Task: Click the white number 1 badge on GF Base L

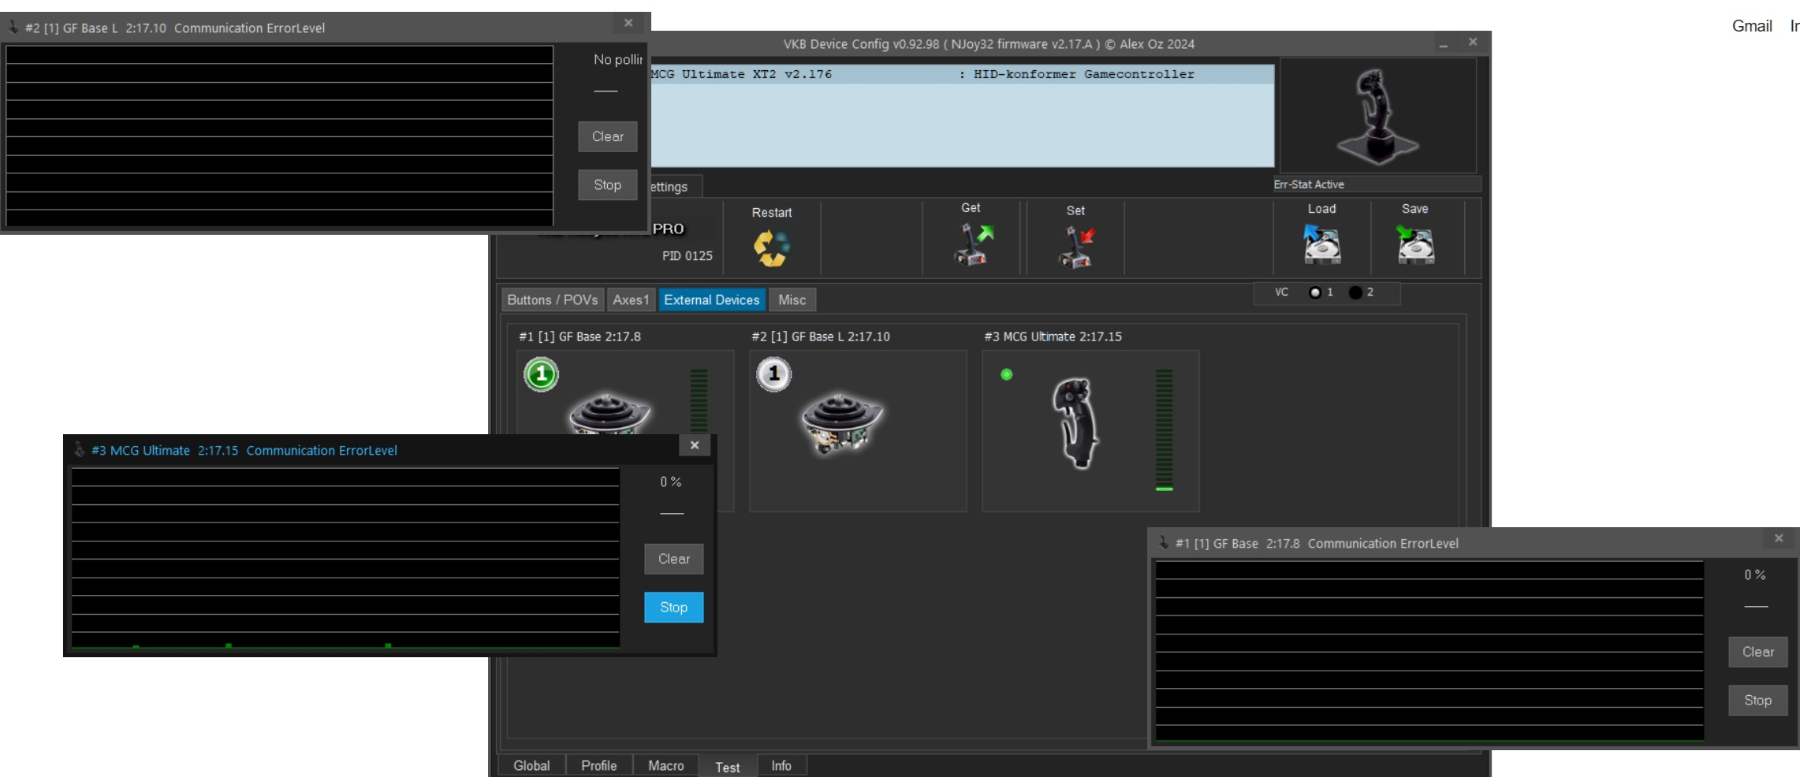Action: coord(773,375)
